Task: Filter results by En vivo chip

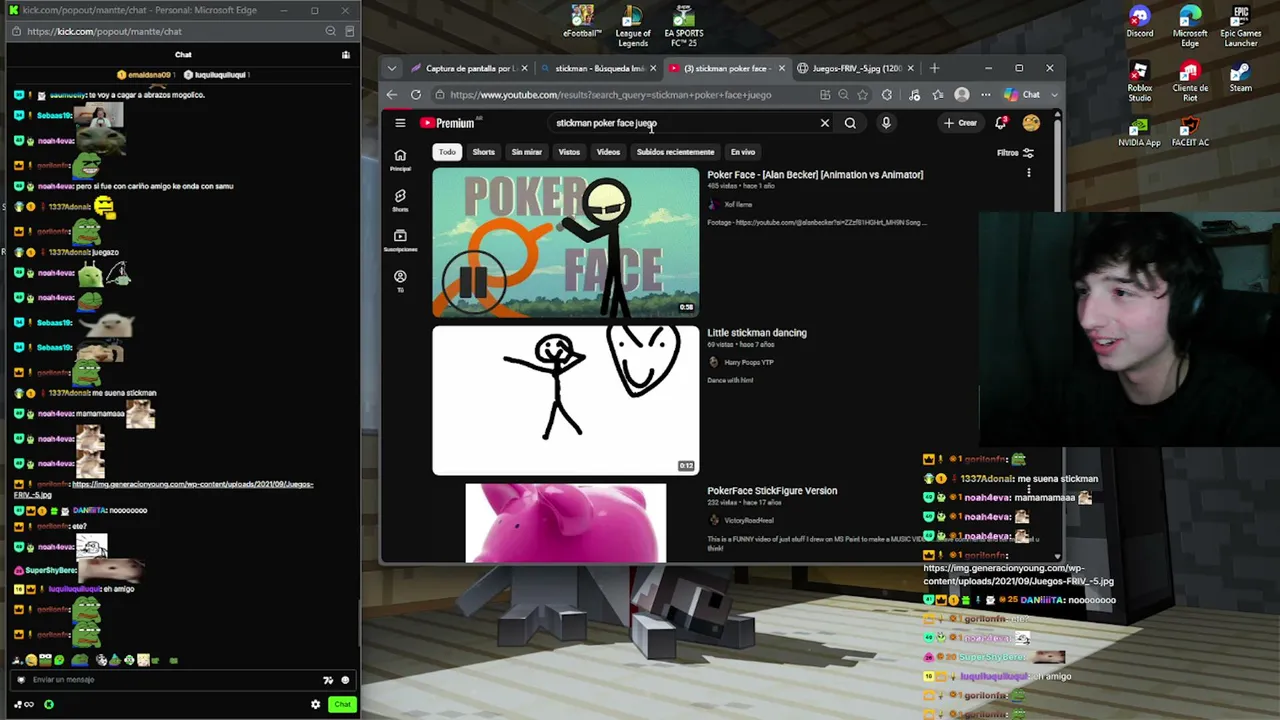Action: [743, 152]
